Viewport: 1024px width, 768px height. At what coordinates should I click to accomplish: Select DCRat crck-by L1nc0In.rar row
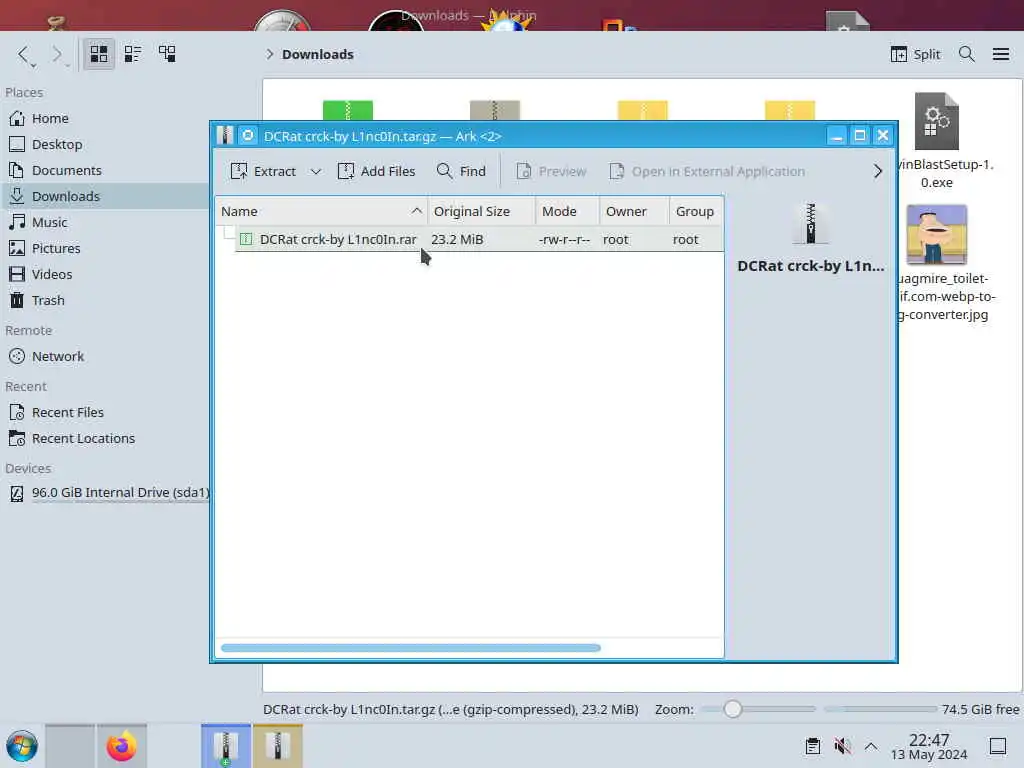(479, 240)
